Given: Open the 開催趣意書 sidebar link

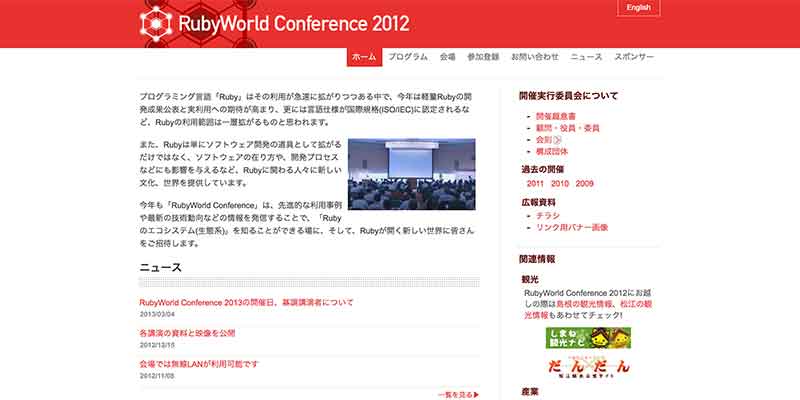Looking at the screenshot, I should pyautogui.click(x=556, y=116).
